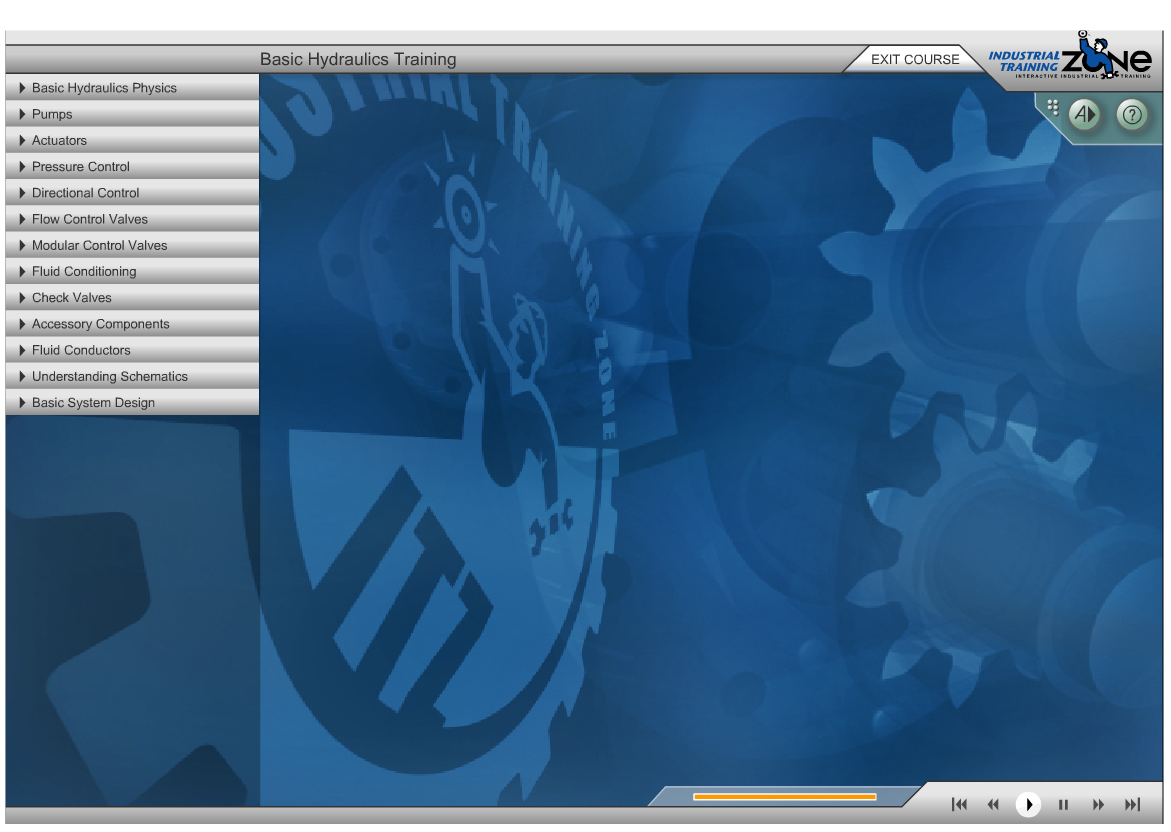The image size is (1171, 832).
Task: Expand the Understanding Schematics arrow
Action: [22, 376]
